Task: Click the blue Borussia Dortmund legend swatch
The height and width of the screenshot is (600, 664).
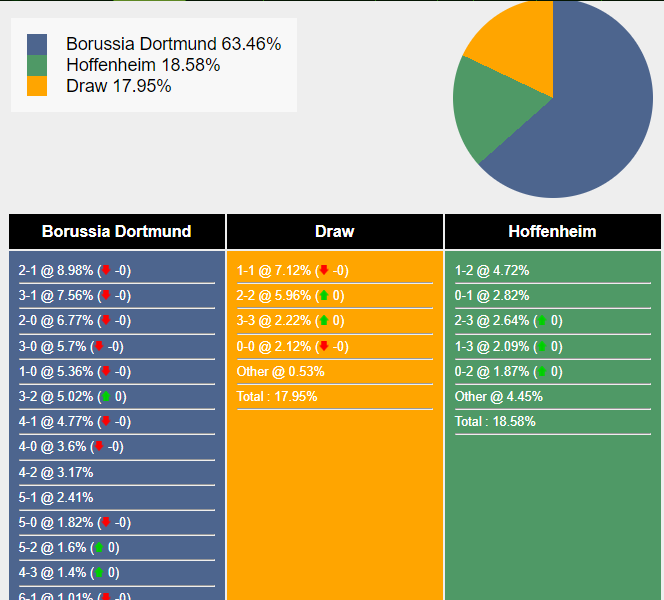Action: click(37, 44)
